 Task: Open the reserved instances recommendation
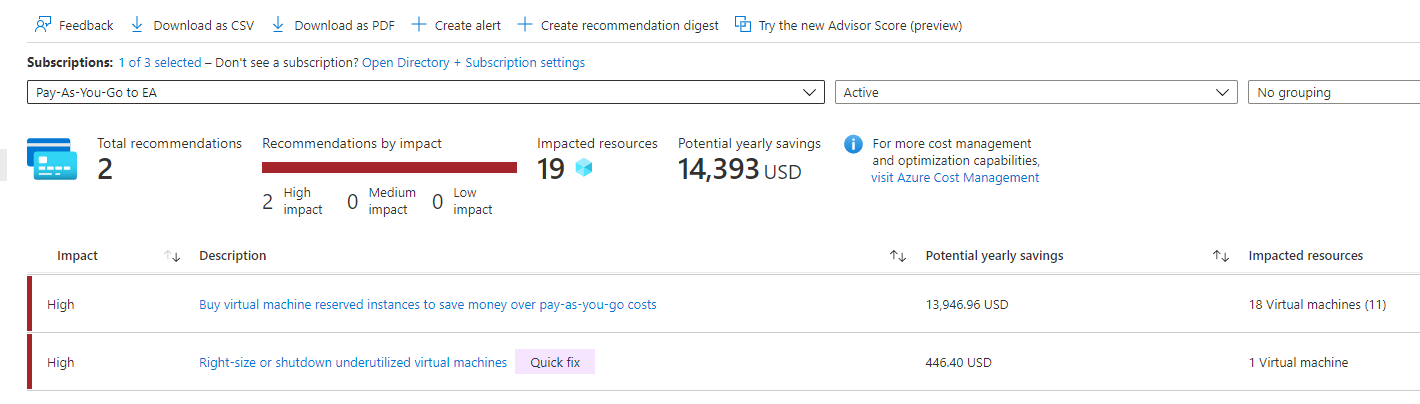click(x=427, y=304)
